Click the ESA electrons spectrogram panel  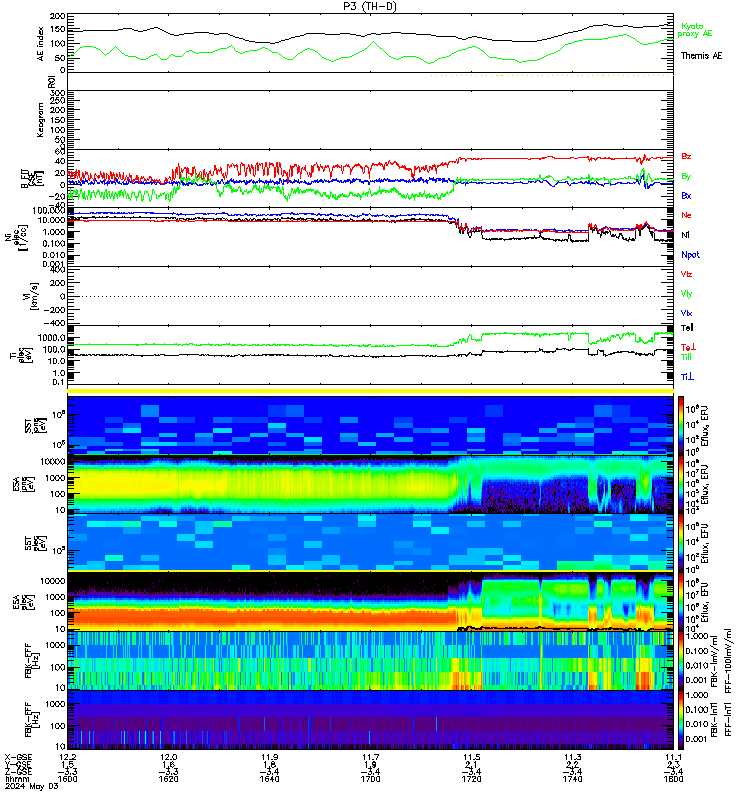(x=370, y=602)
